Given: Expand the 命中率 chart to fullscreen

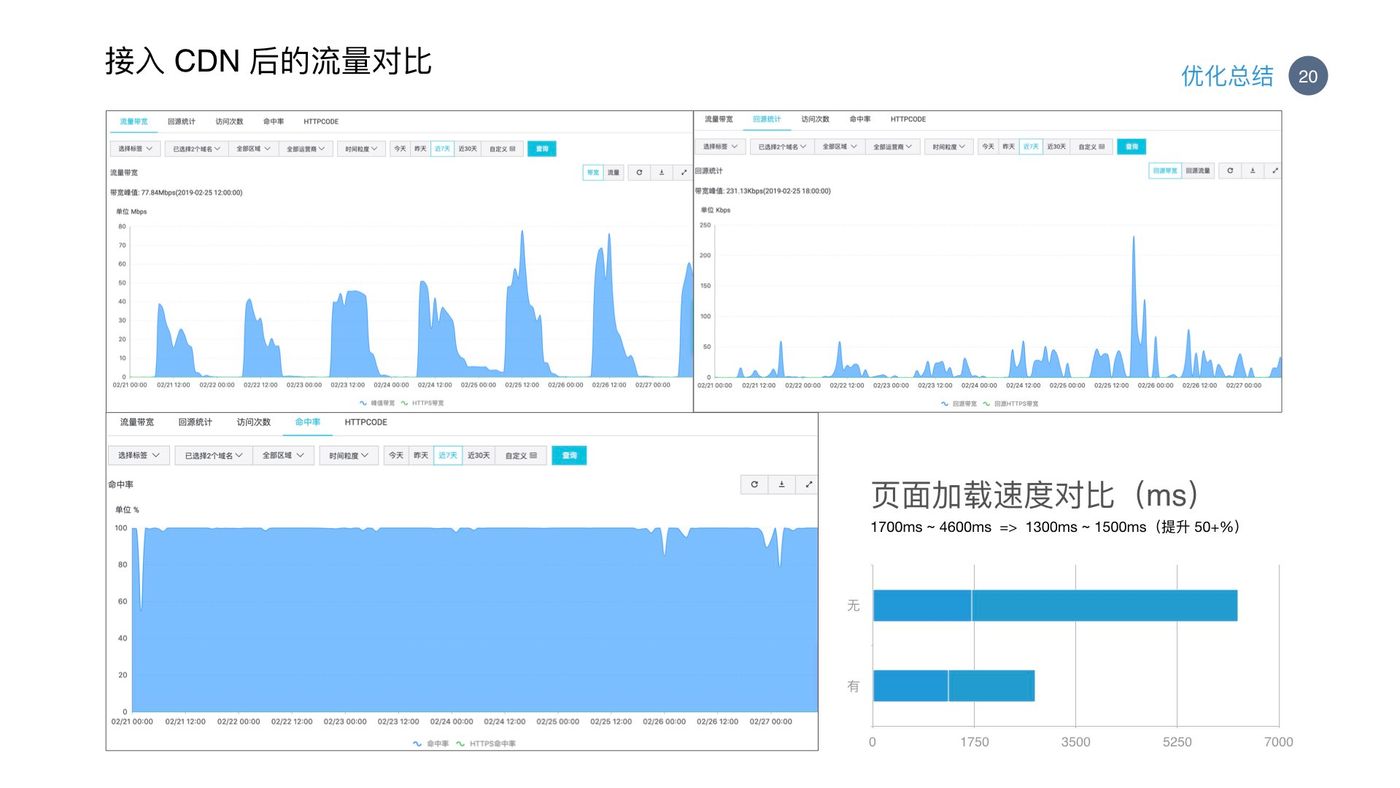Looking at the screenshot, I should tap(808, 484).
